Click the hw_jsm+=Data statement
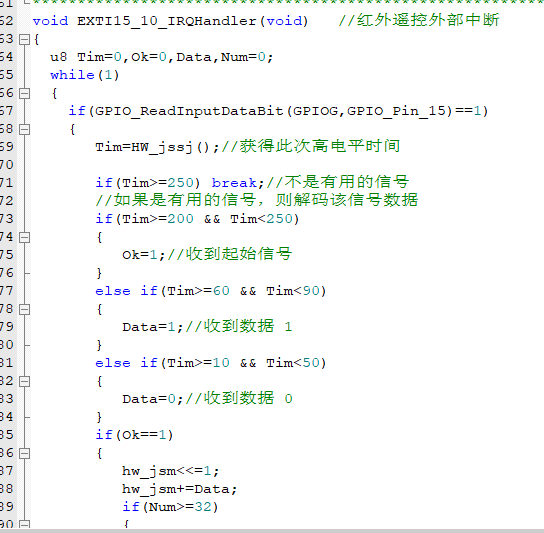Screen dimensions: 544x533 pos(180,489)
